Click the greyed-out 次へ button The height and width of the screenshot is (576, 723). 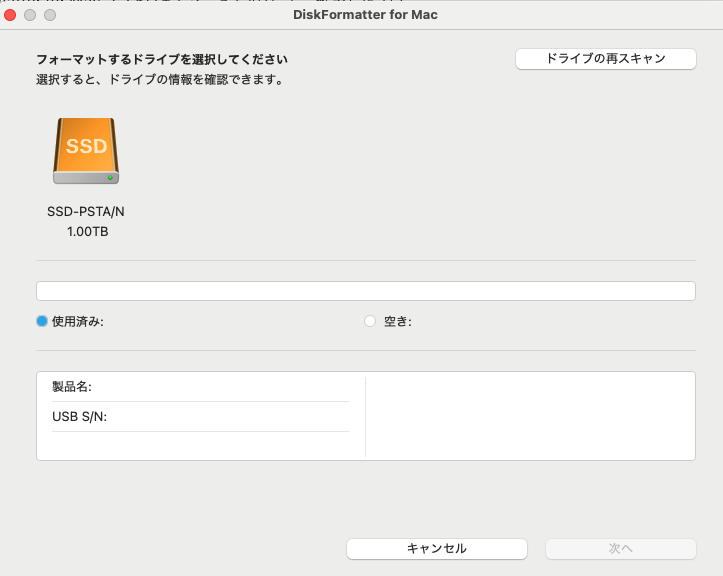pos(620,548)
